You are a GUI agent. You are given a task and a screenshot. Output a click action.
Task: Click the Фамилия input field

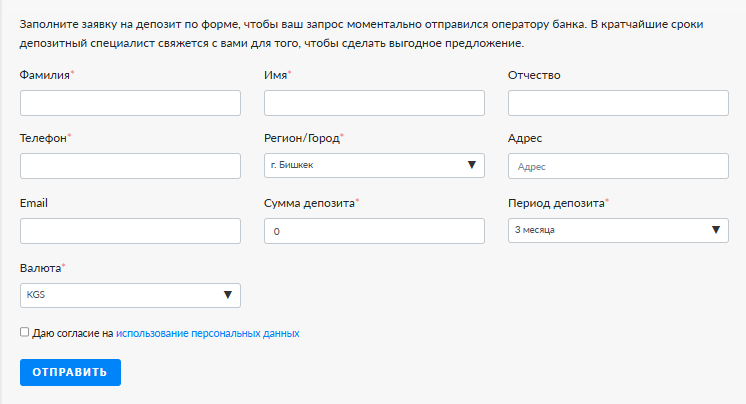pyautogui.click(x=130, y=103)
